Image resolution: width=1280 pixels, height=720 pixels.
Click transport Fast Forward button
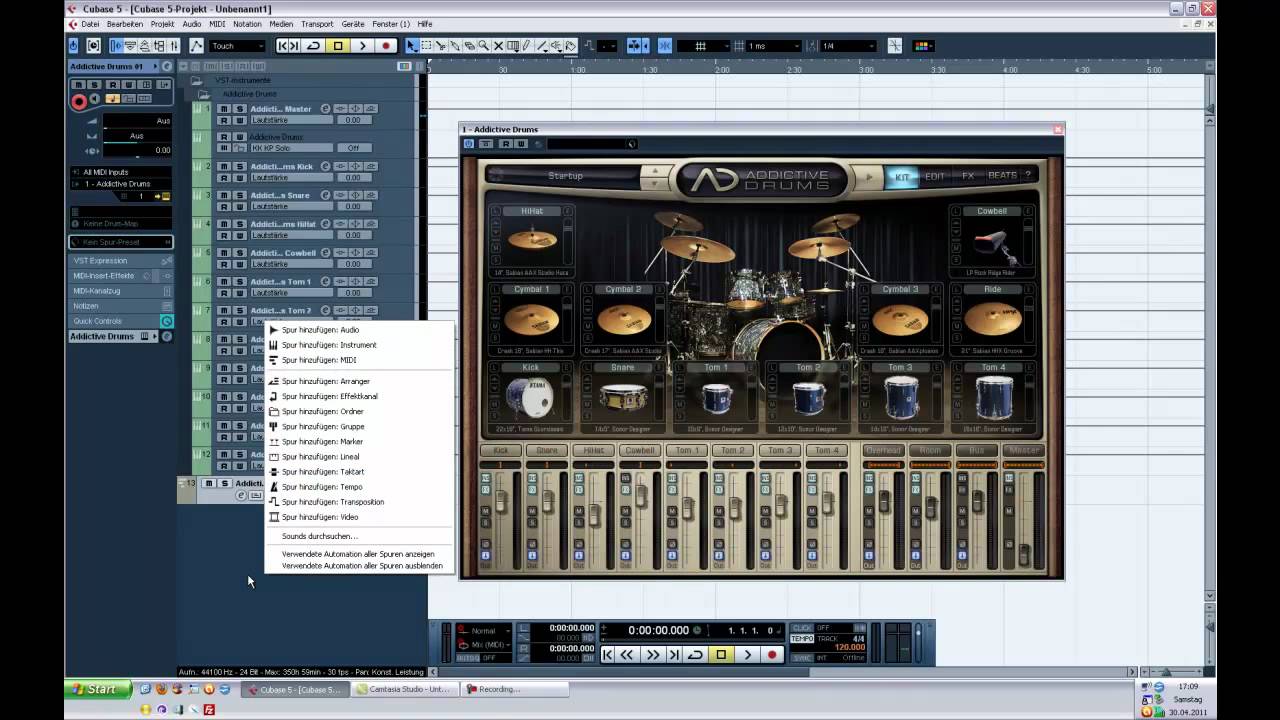click(x=653, y=654)
